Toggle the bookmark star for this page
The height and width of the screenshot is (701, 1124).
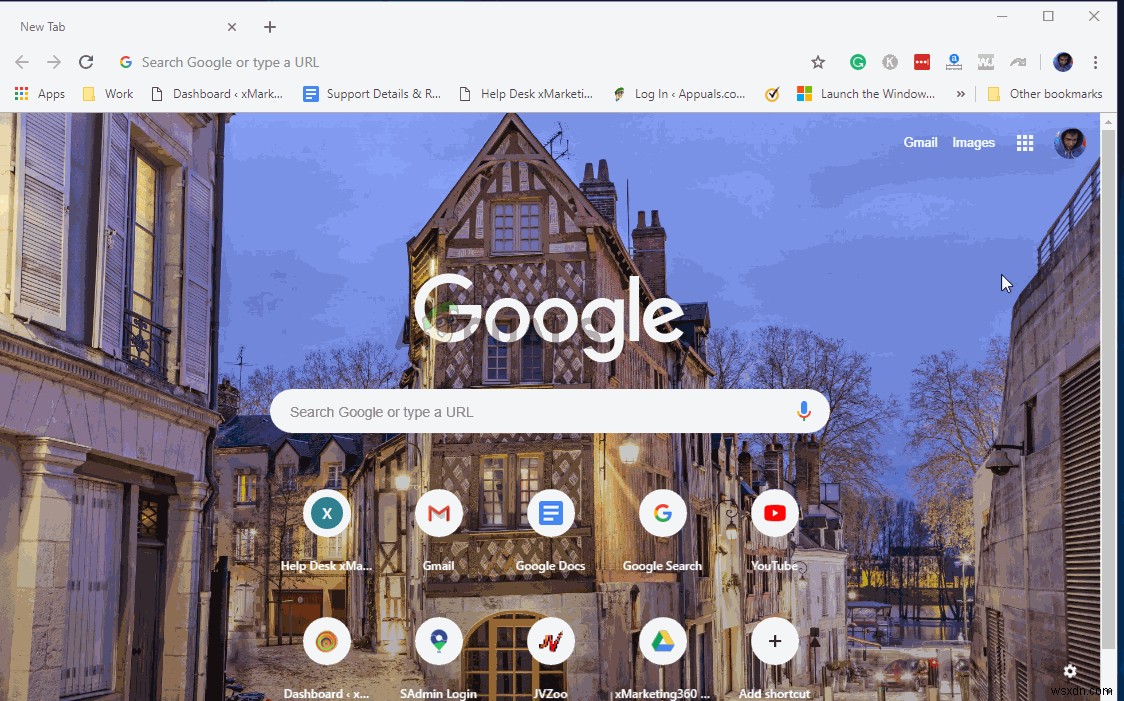click(818, 62)
